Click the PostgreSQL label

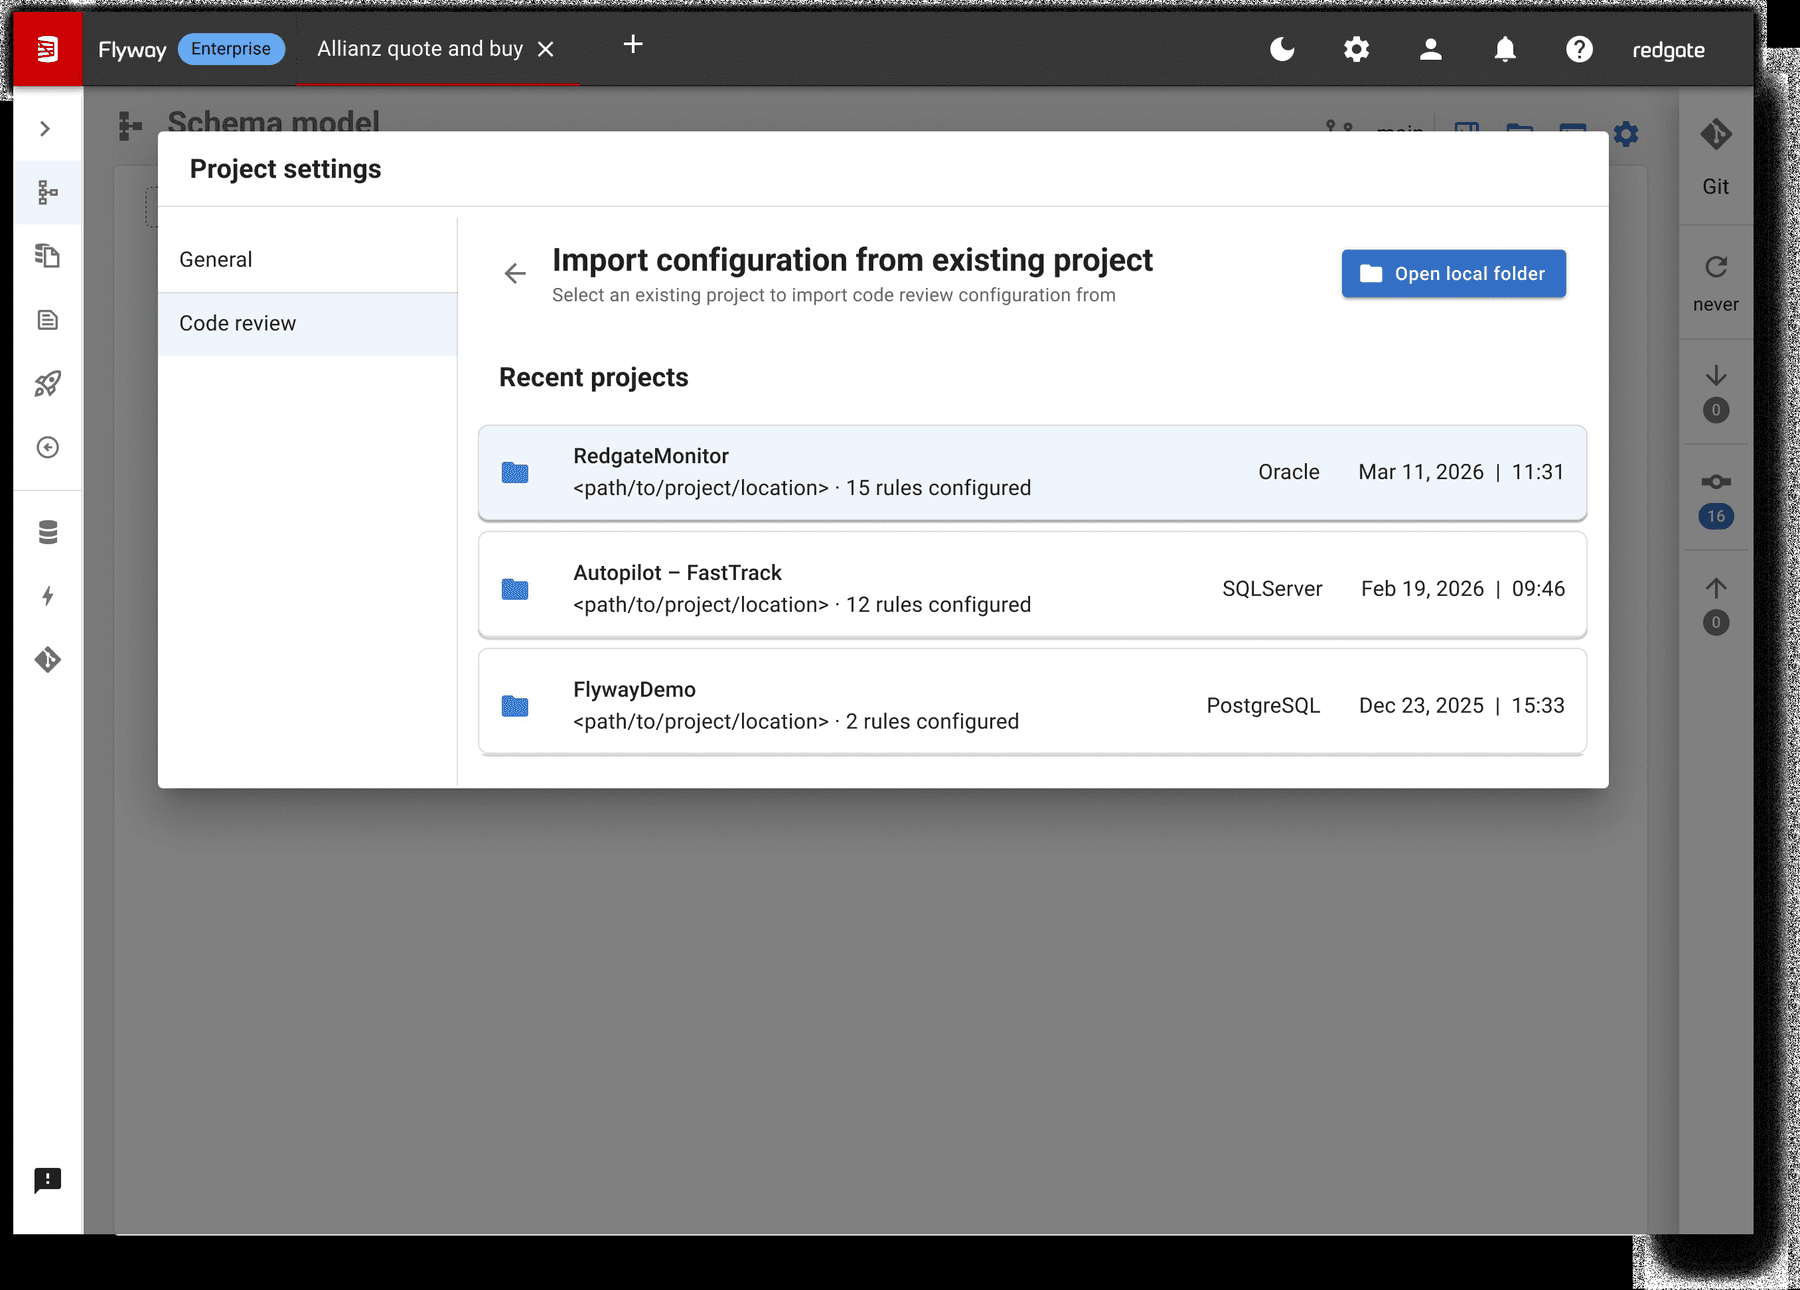coord(1263,706)
